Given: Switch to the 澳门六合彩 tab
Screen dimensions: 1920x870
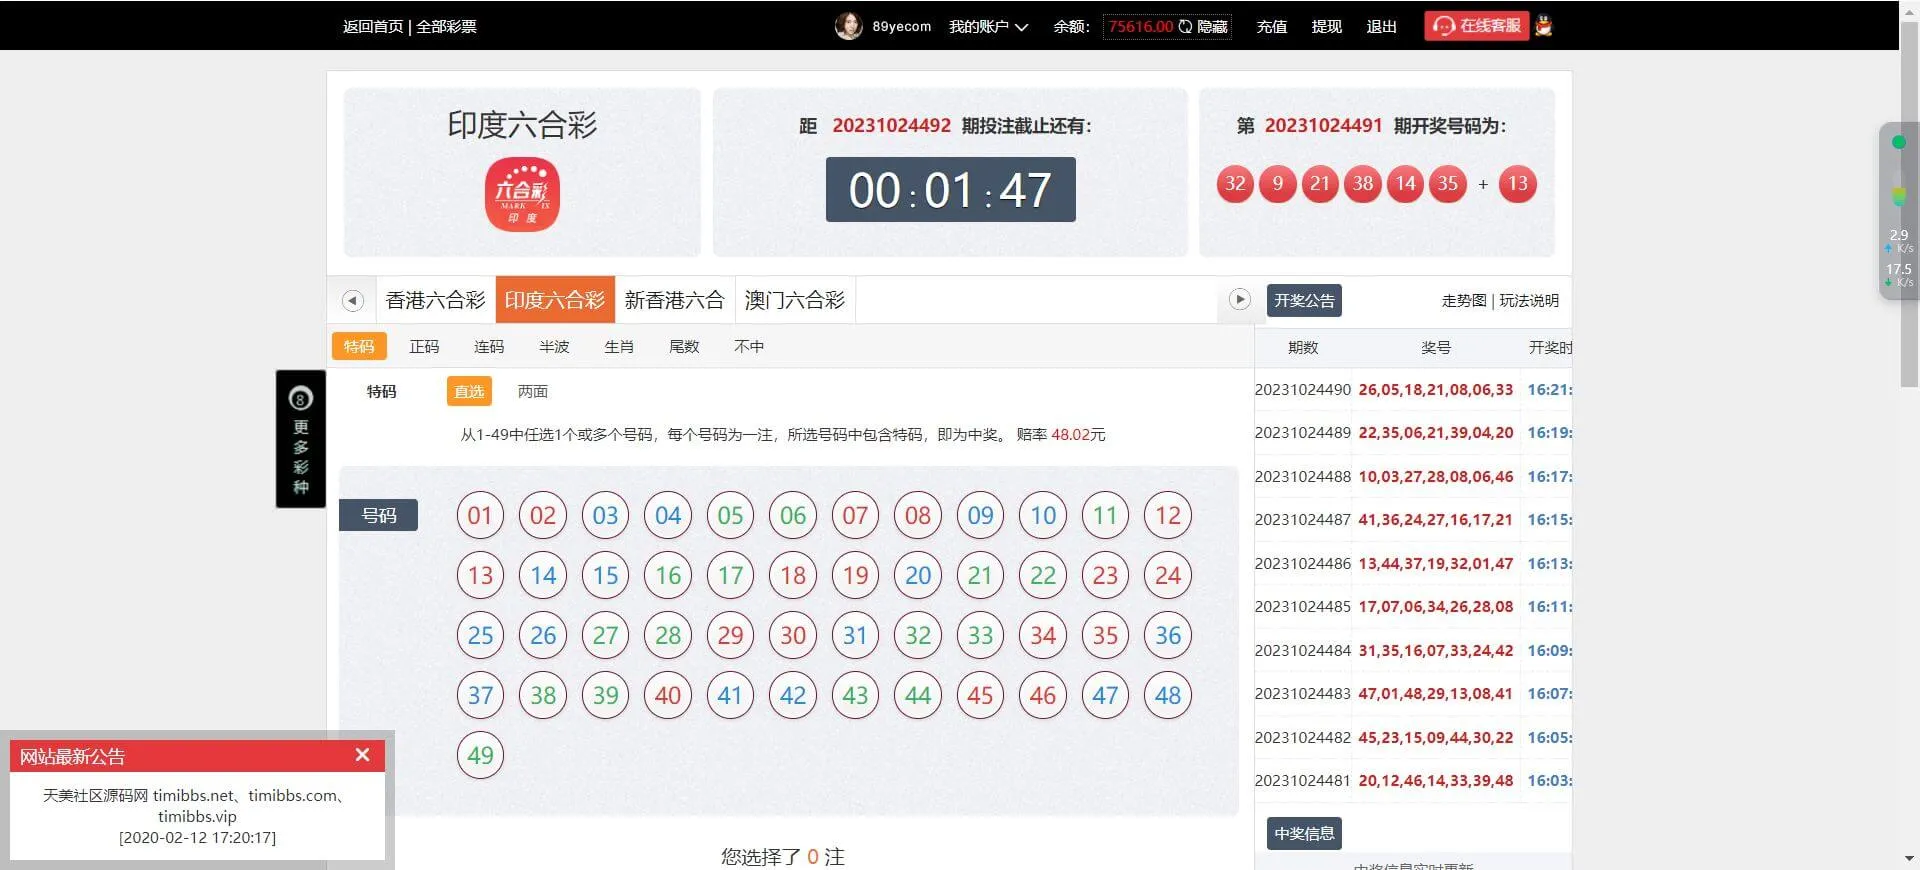Looking at the screenshot, I should point(794,300).
